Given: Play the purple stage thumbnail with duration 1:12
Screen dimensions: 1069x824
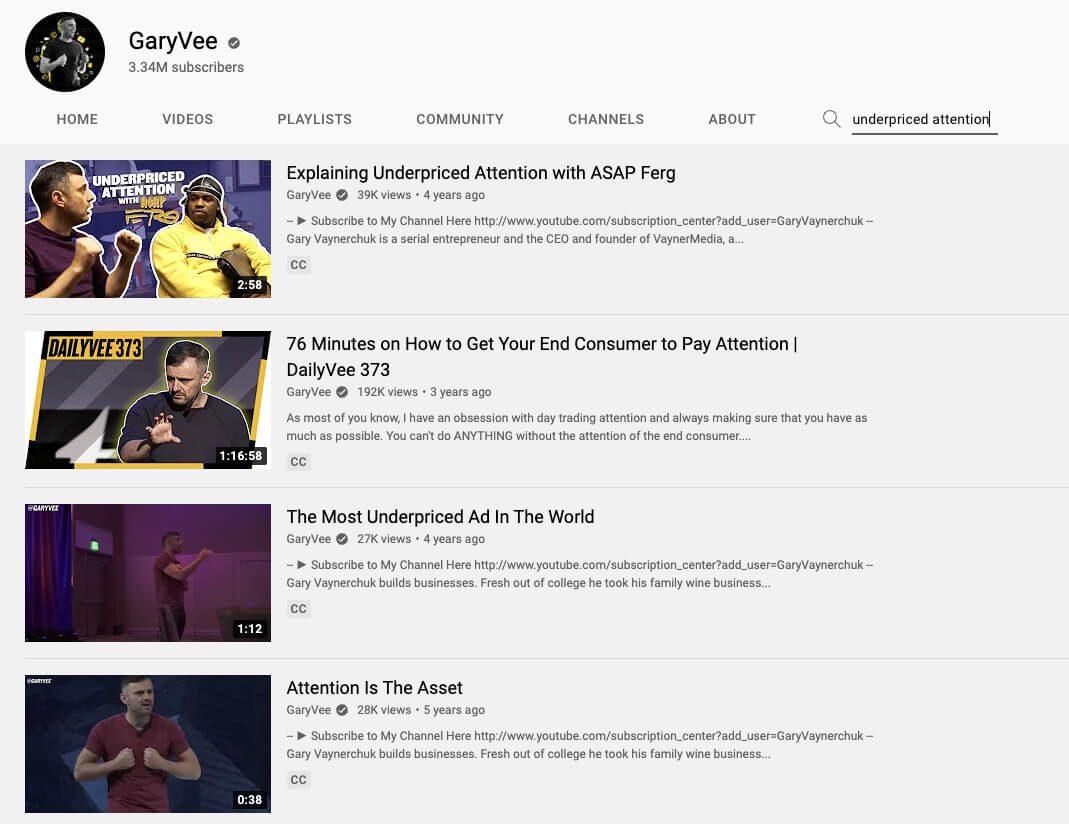Looking at the screenshot, I should coord(148,573).
